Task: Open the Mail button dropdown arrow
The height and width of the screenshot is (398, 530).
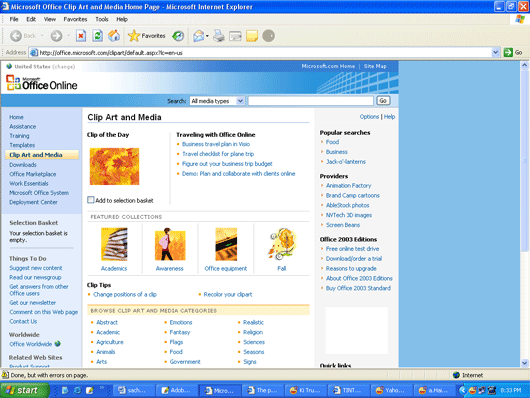Action: pyautogui.click(x=207, y=36)
